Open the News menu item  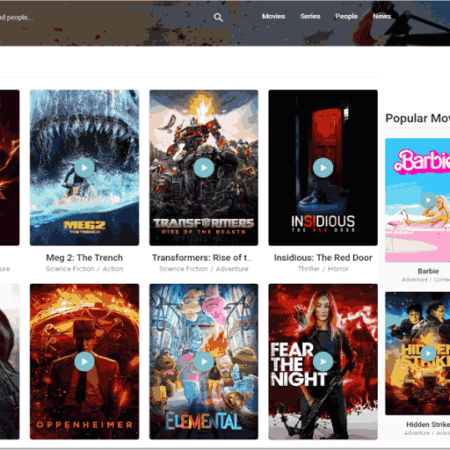pyautogui.click(x=382, y=16)
